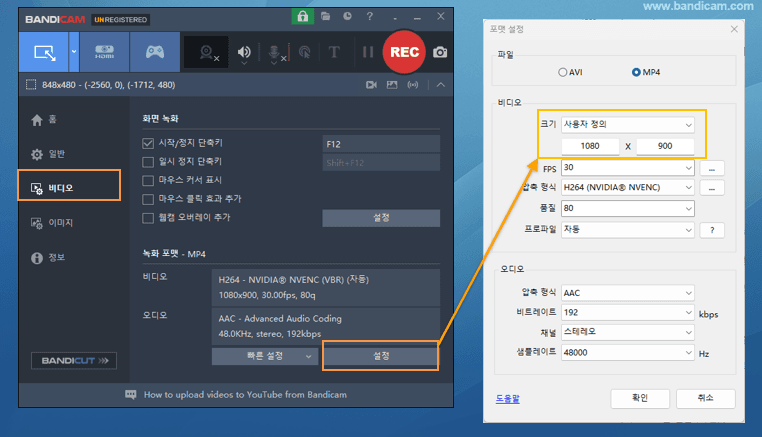Viewport: 762px width, 437px height.
Task: Confirm format settings with 확인
Action: tap(640, 399)
